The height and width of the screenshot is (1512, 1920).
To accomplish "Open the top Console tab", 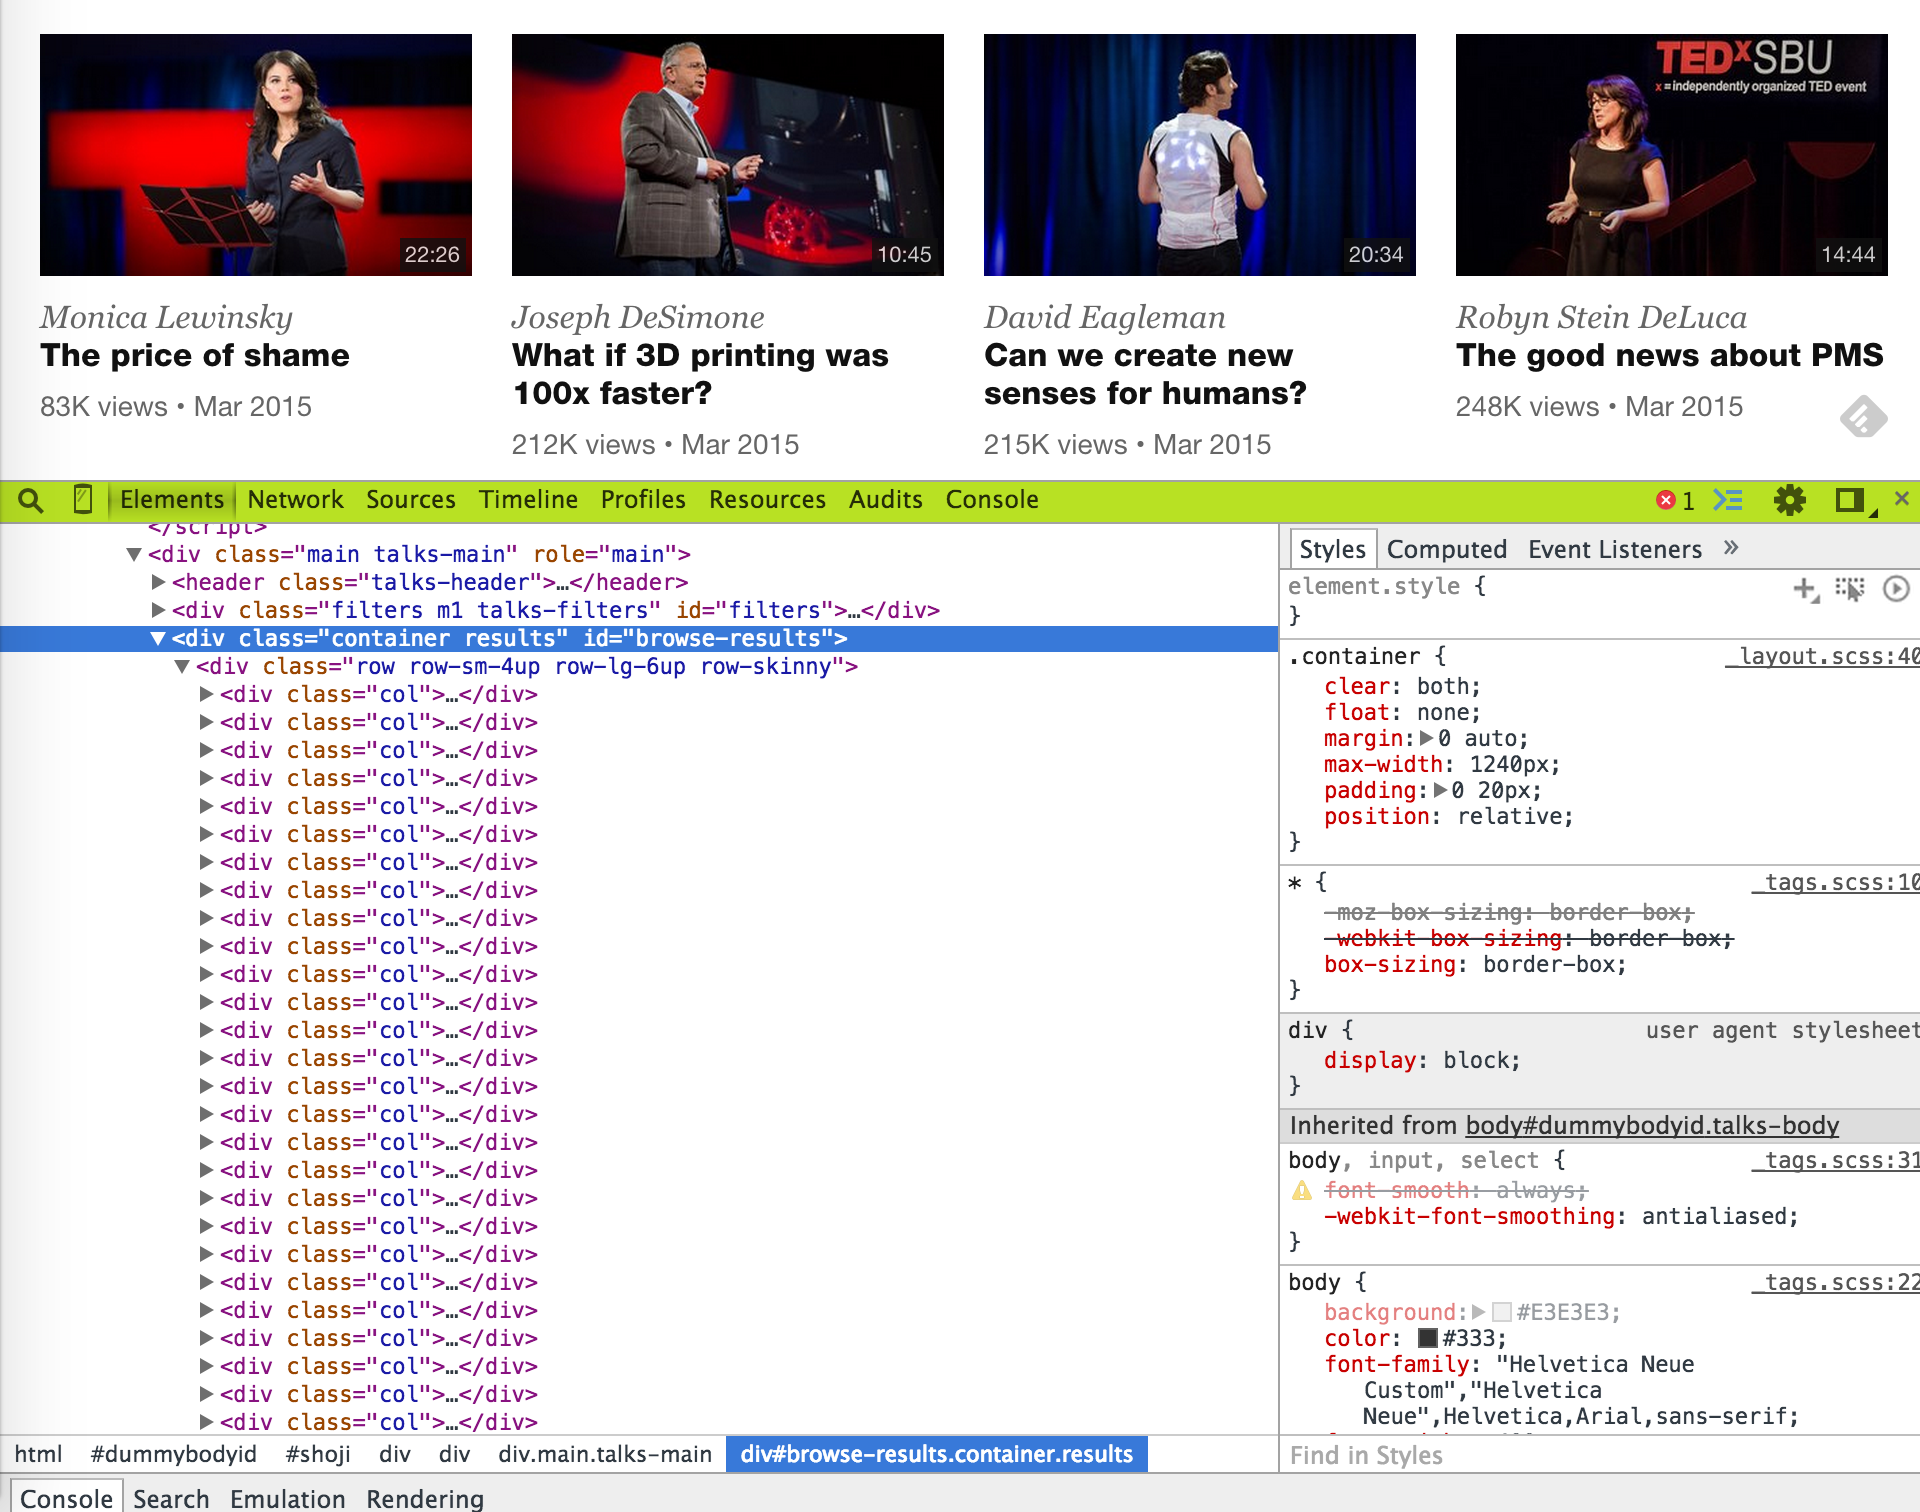I will [992, 500].
